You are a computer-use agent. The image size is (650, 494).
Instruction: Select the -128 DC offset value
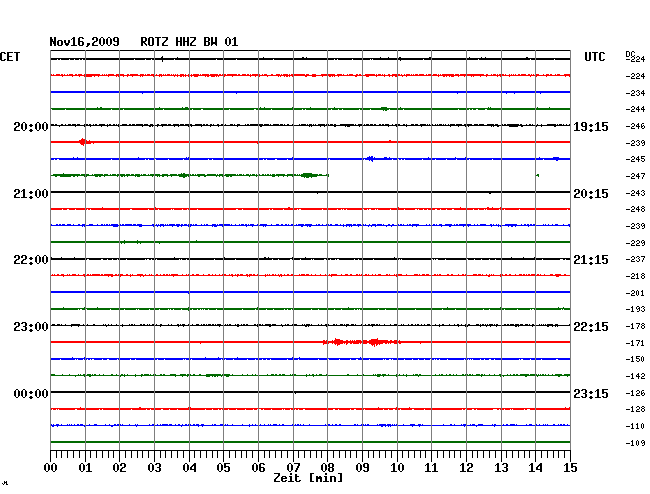(x=635, y=409)
